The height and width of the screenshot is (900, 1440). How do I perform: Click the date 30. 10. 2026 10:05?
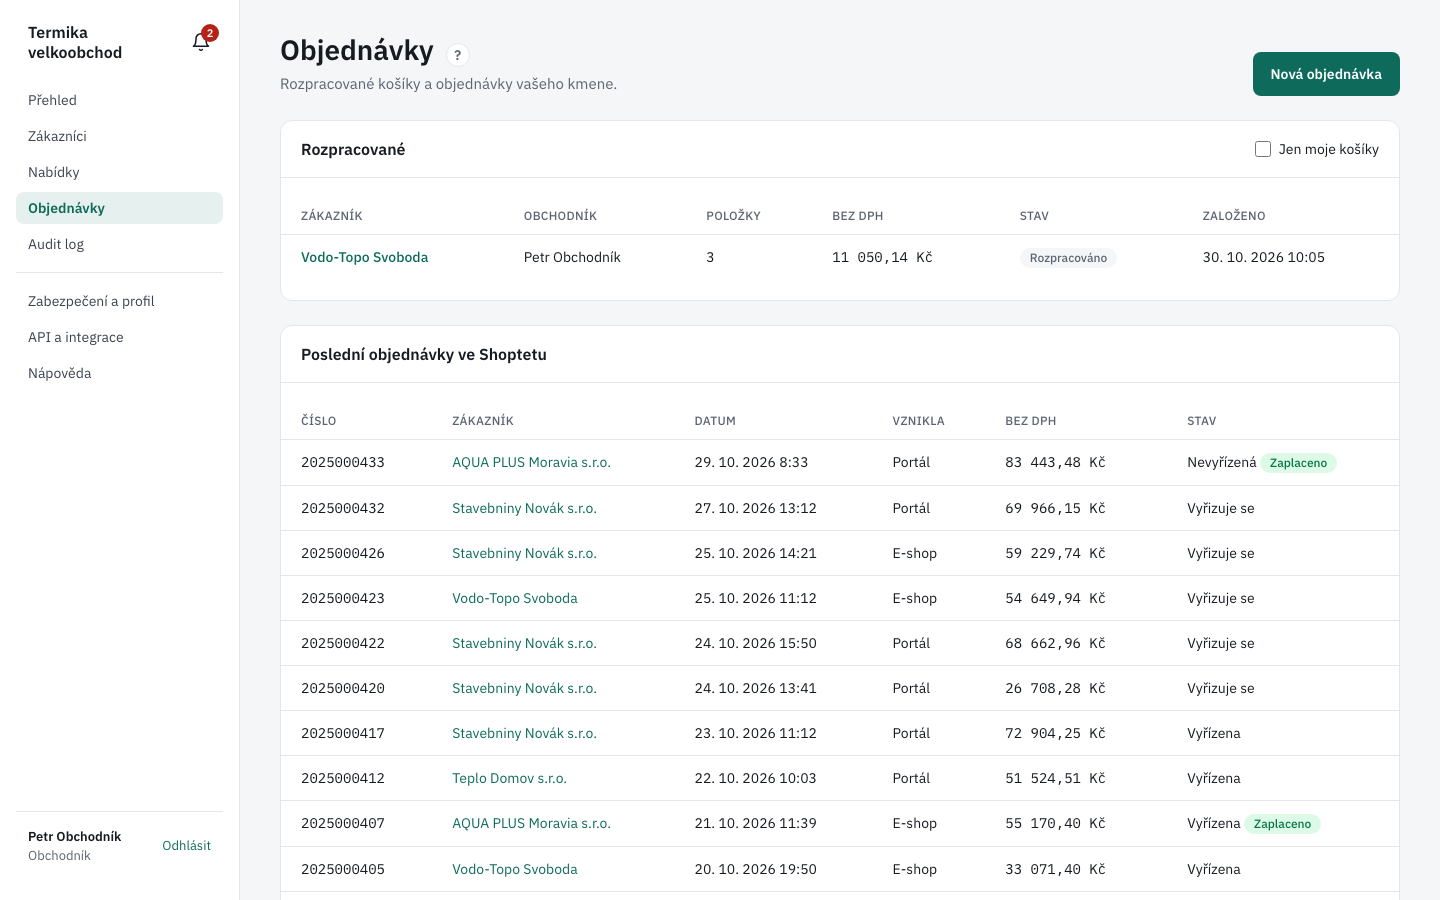(1263, 257)
